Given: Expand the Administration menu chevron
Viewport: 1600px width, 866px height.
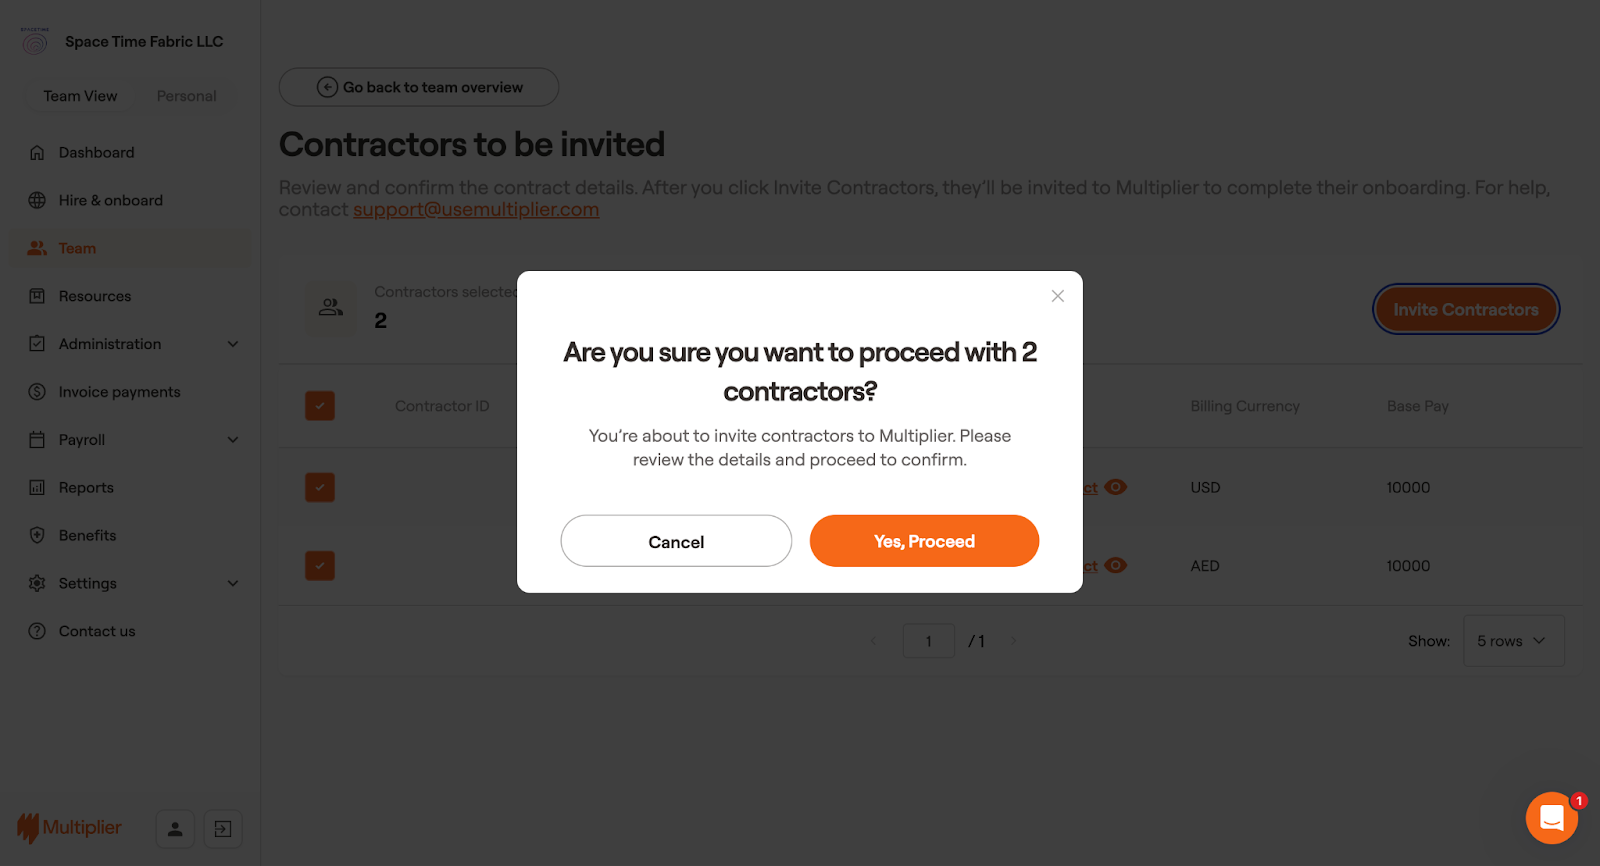Looking at the screenshot, I should [x=233, y=344].
